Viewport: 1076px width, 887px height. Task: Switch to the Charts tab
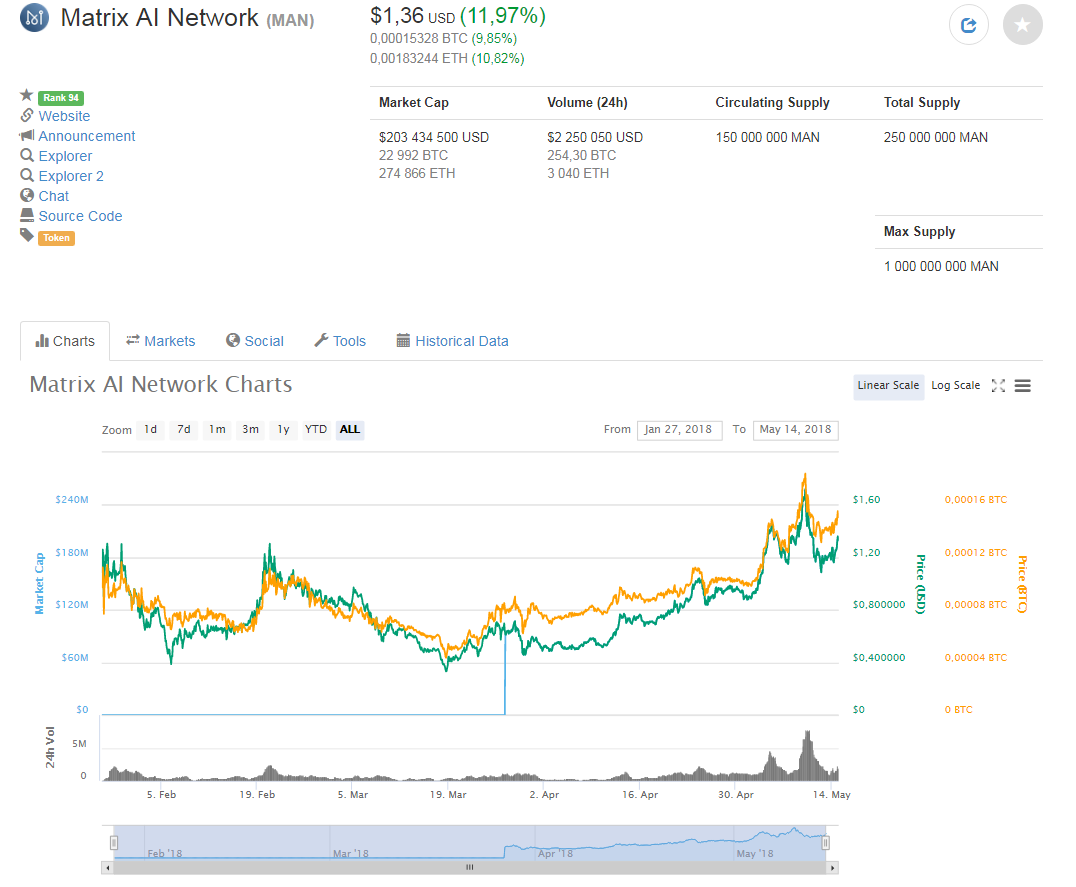pyautogui.click(x=65, y=341)
